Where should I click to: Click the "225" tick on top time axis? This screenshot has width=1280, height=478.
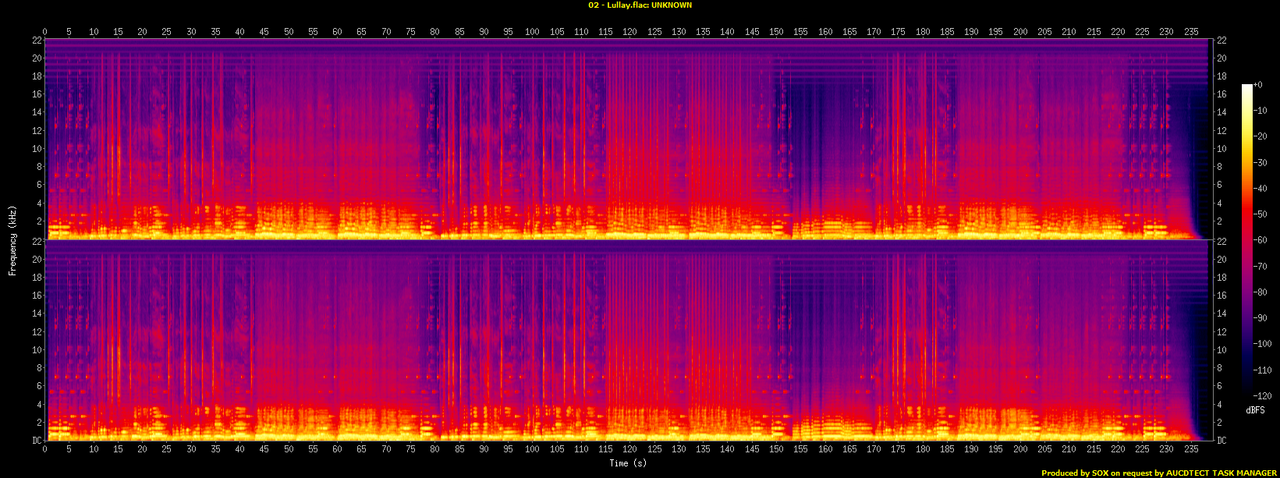click(x=1142, y=31)
